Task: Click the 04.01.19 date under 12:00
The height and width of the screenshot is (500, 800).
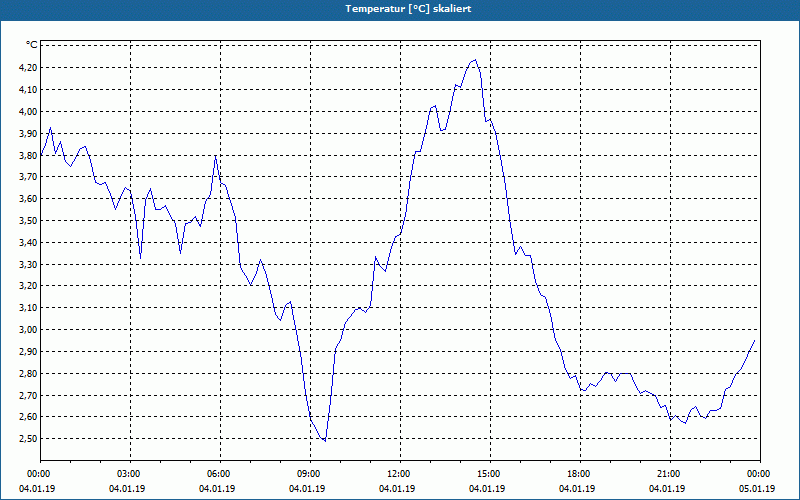Action: click(397, 489)
